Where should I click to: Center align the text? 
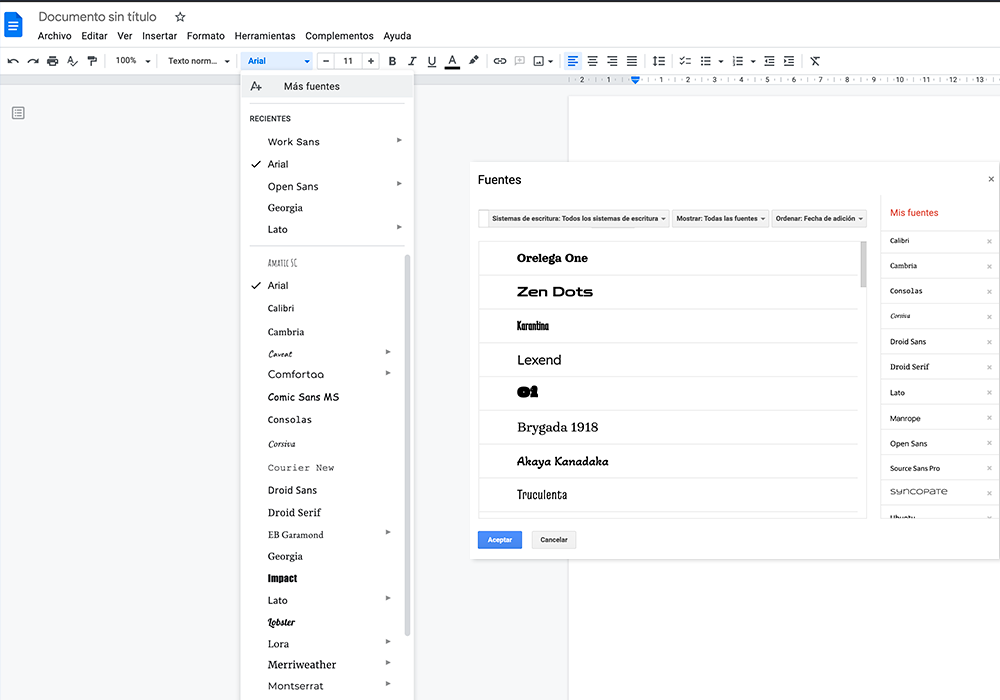(592, 61)
